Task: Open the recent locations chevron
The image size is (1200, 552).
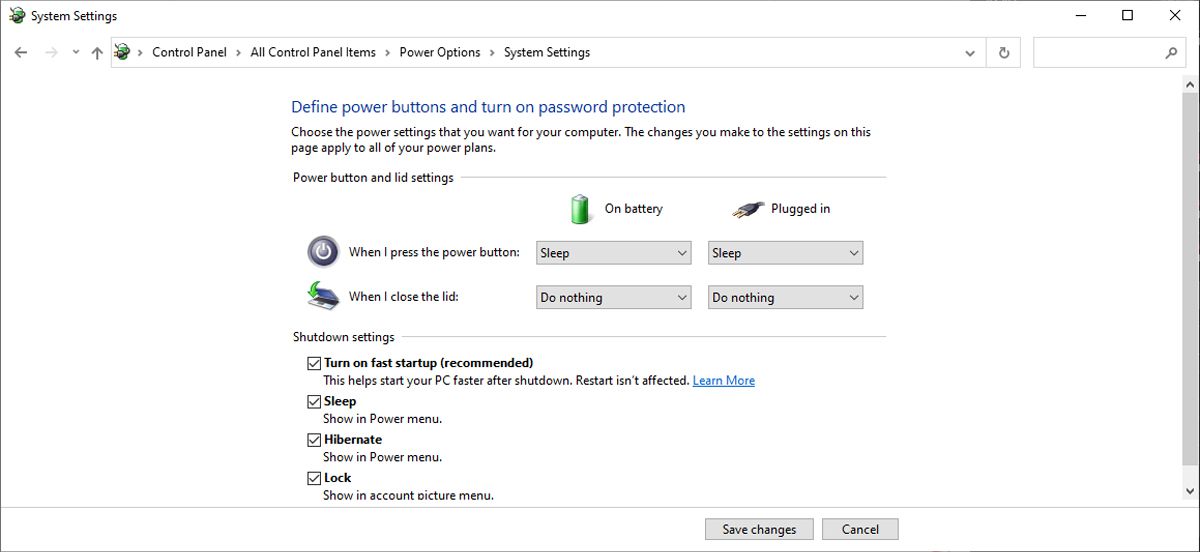Action: 76,53
